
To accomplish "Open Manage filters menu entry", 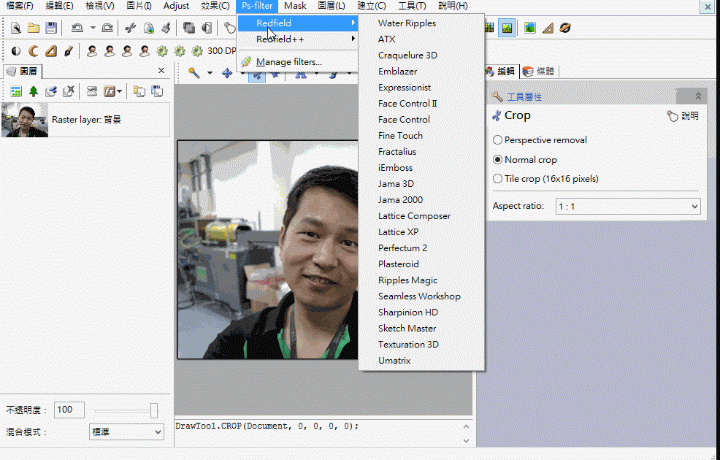I will pyautogui.click(x=288, y=62).
